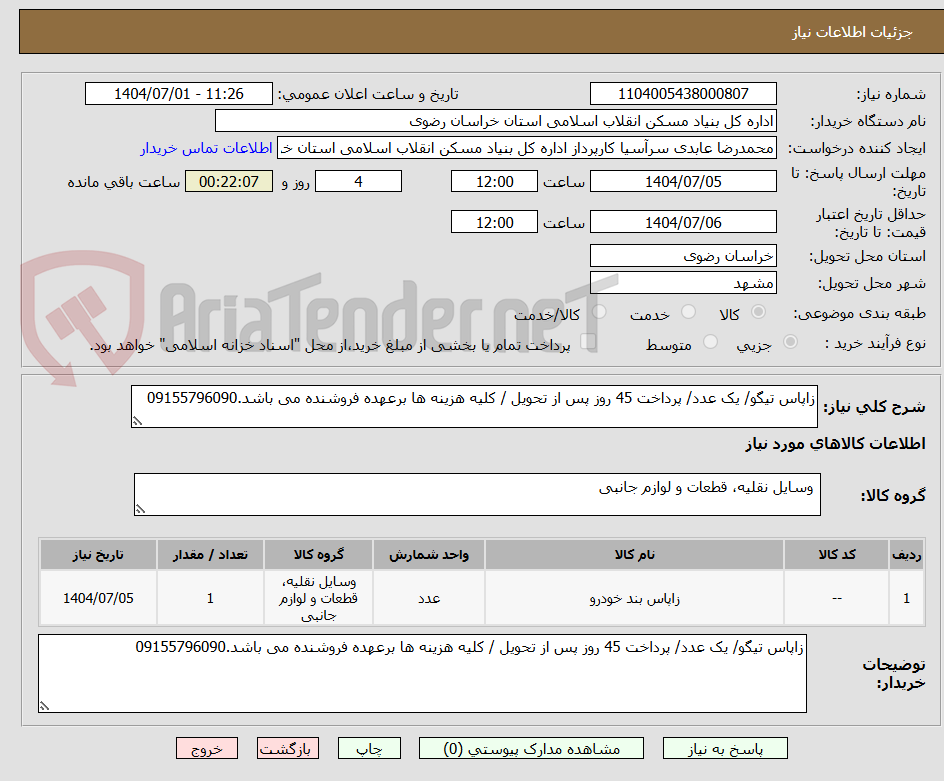Click the resize handle icon of the need description box
This screenshot has height=781, width=944.
tap(137, 420)
